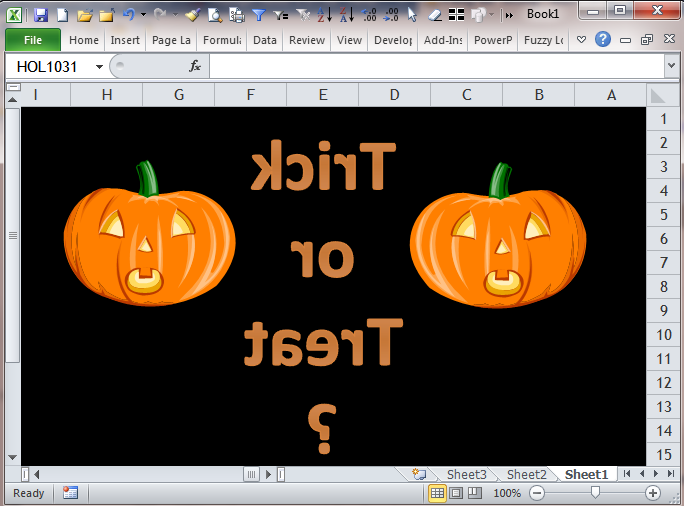Select the Format Painter brush icon
Screen dimensions: 684x506
(x=192, y=15)
